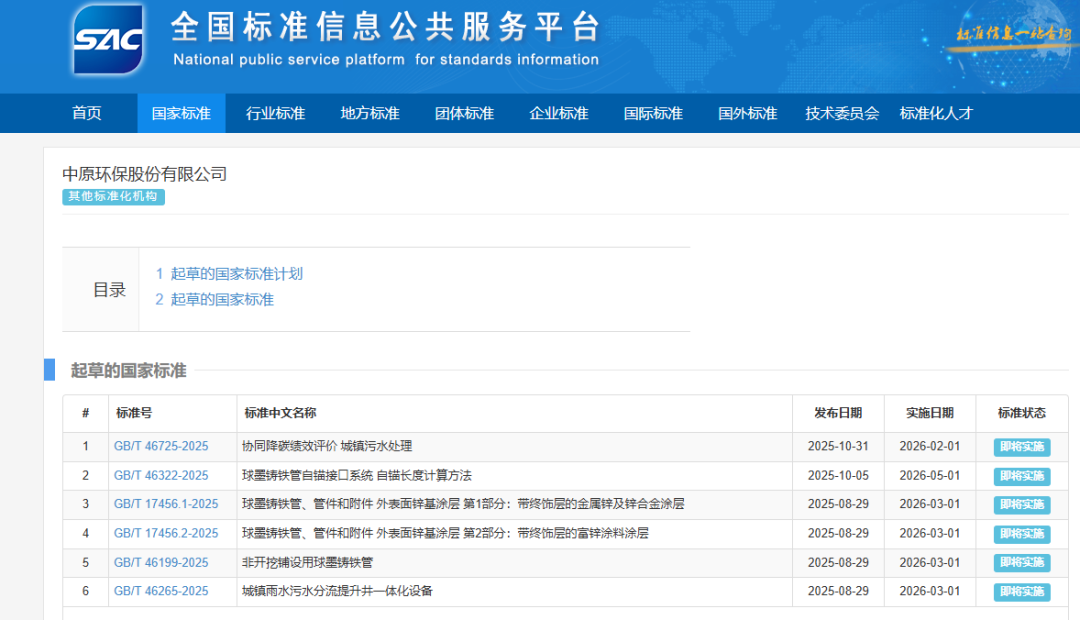The height and width of the screenshot is (620, 1080).
Task: Click the 目录 contents label
Action: (110, 290)
